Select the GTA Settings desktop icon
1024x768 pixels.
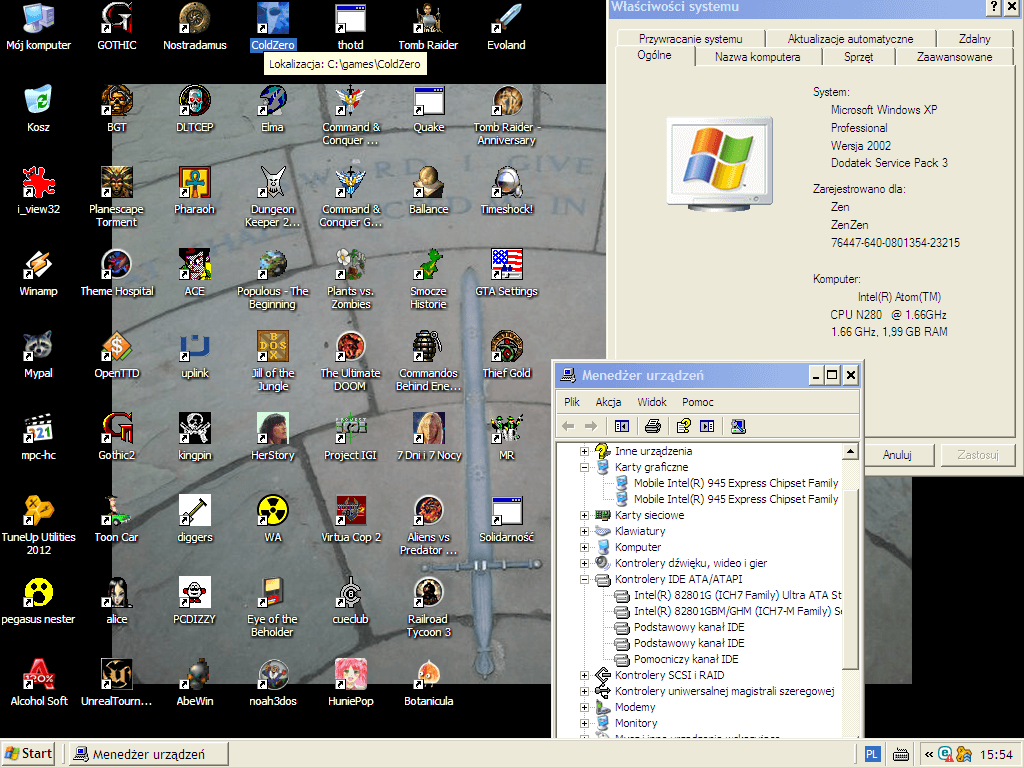pos(506,272)
